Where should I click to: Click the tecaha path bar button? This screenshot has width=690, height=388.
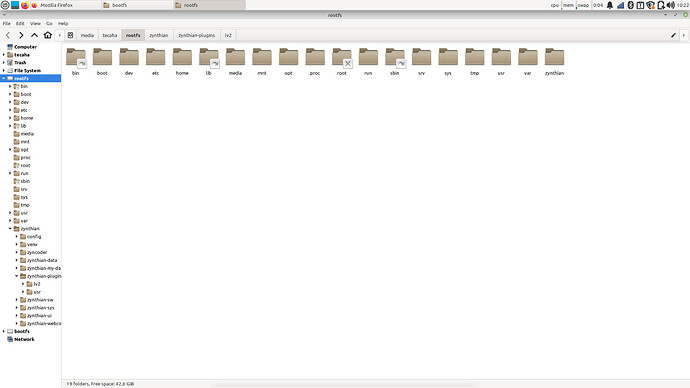pyautogui.click(x=110, y=35)
